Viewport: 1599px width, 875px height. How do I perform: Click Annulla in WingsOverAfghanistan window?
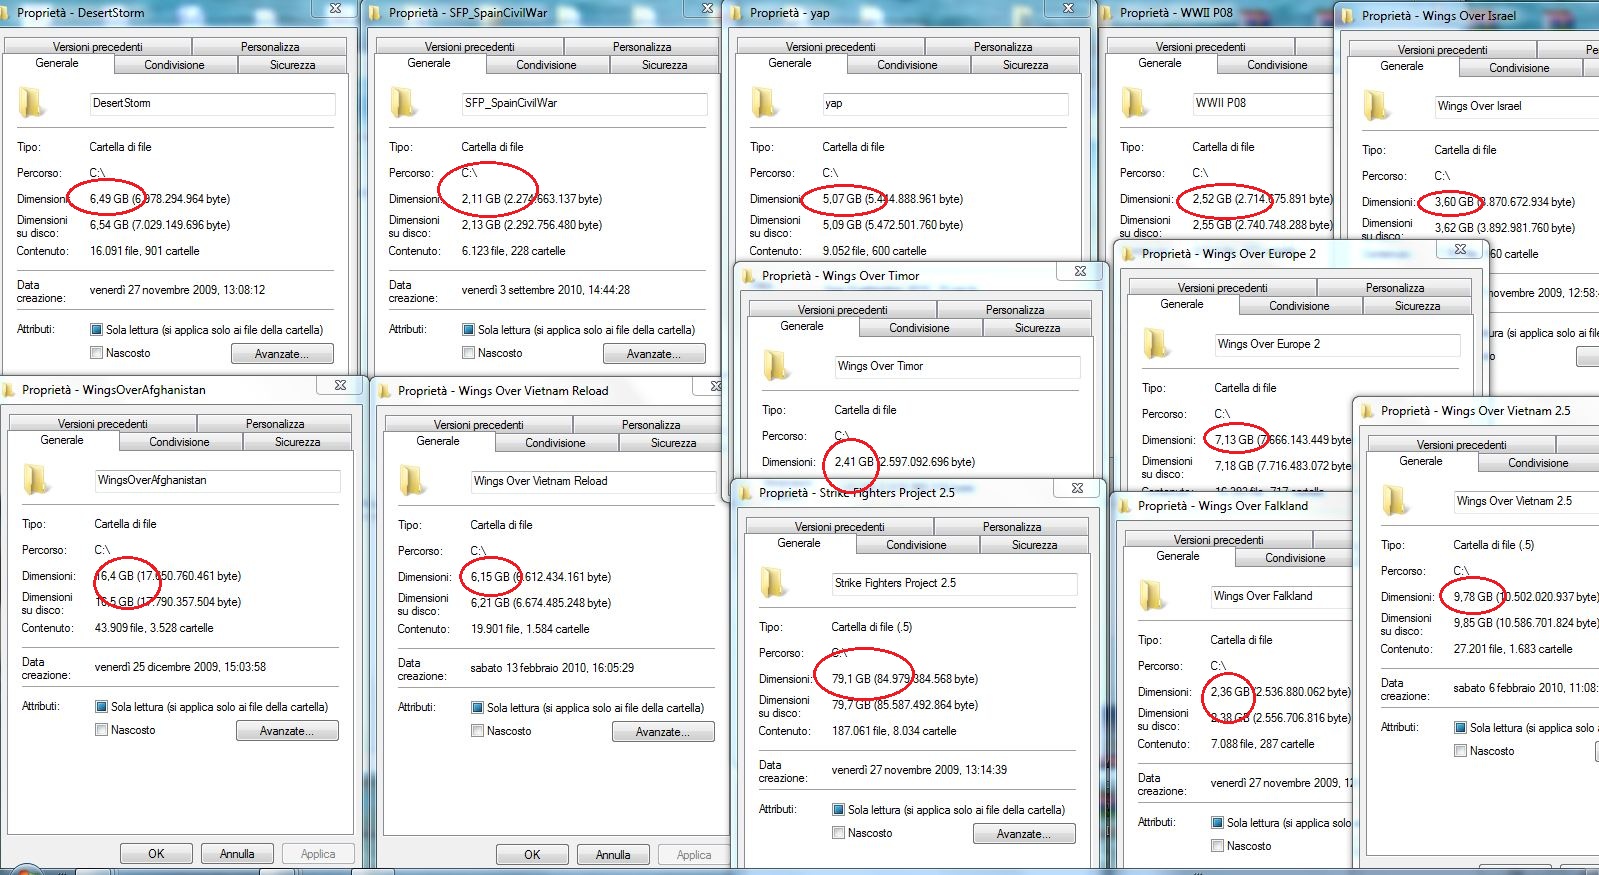coord(237,854)
